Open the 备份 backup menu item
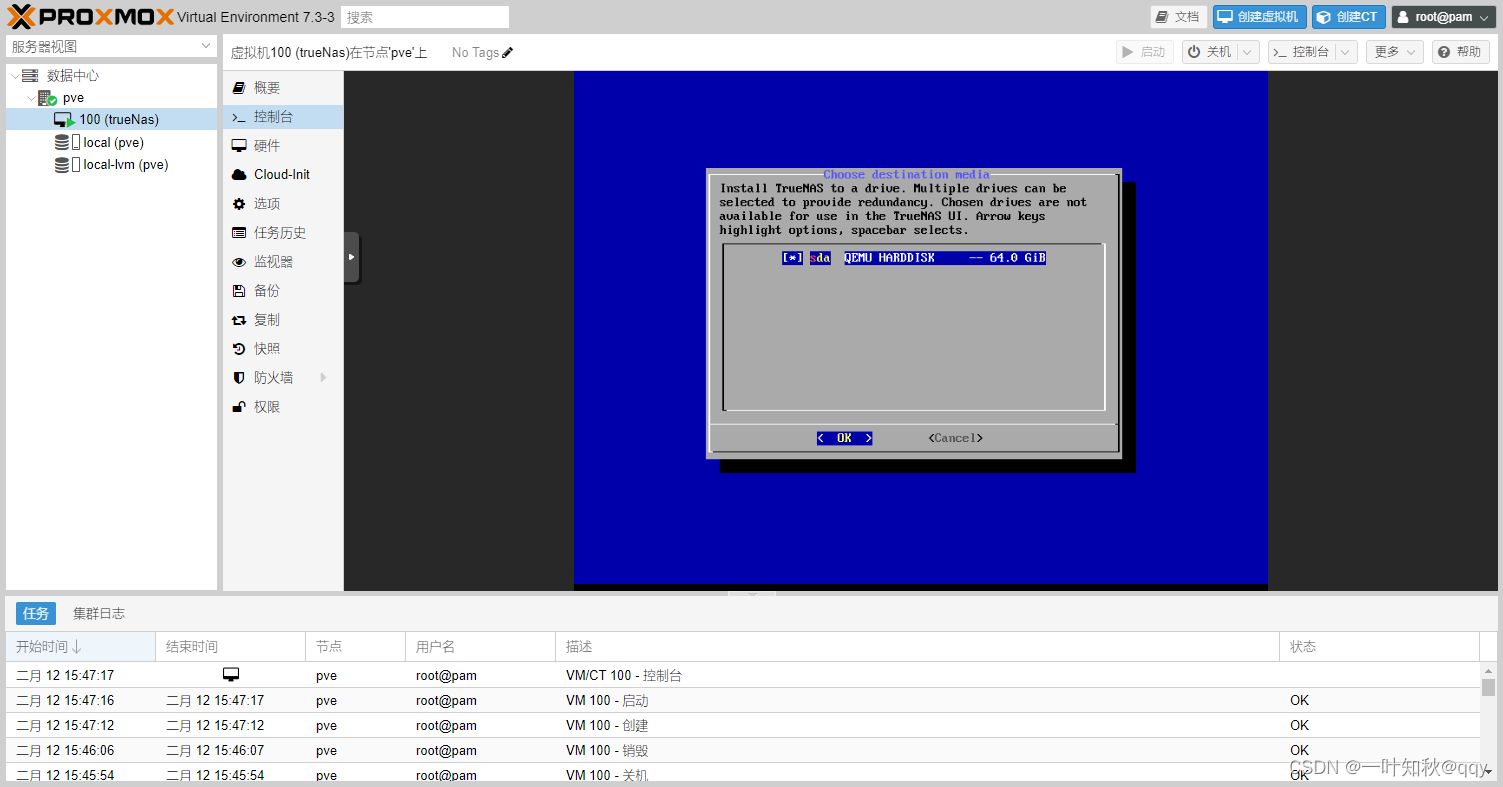Image resolution: width=1503 pixels, height=787 pixels. pos(283,290)
